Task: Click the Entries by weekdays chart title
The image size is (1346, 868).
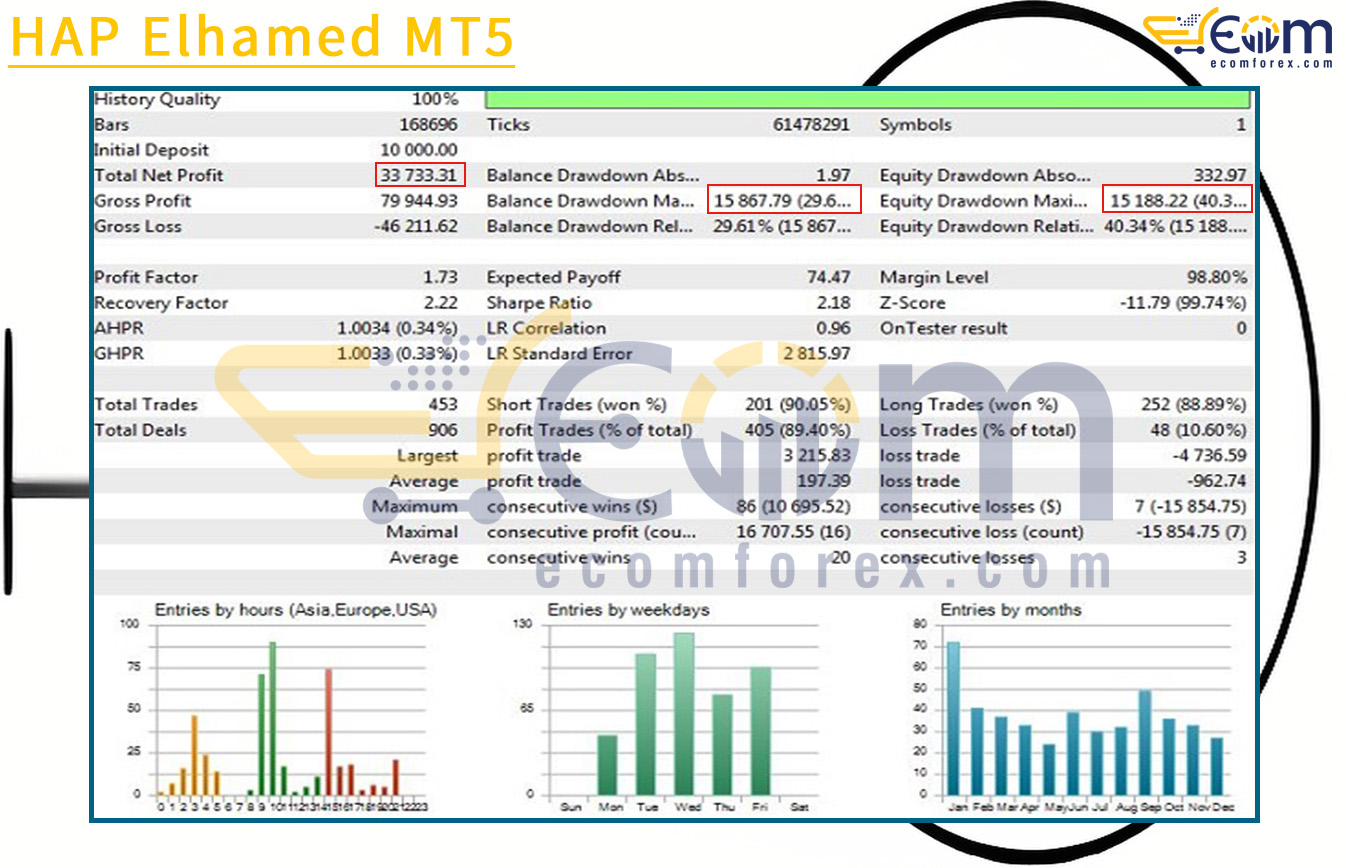Action: point(626,609)
